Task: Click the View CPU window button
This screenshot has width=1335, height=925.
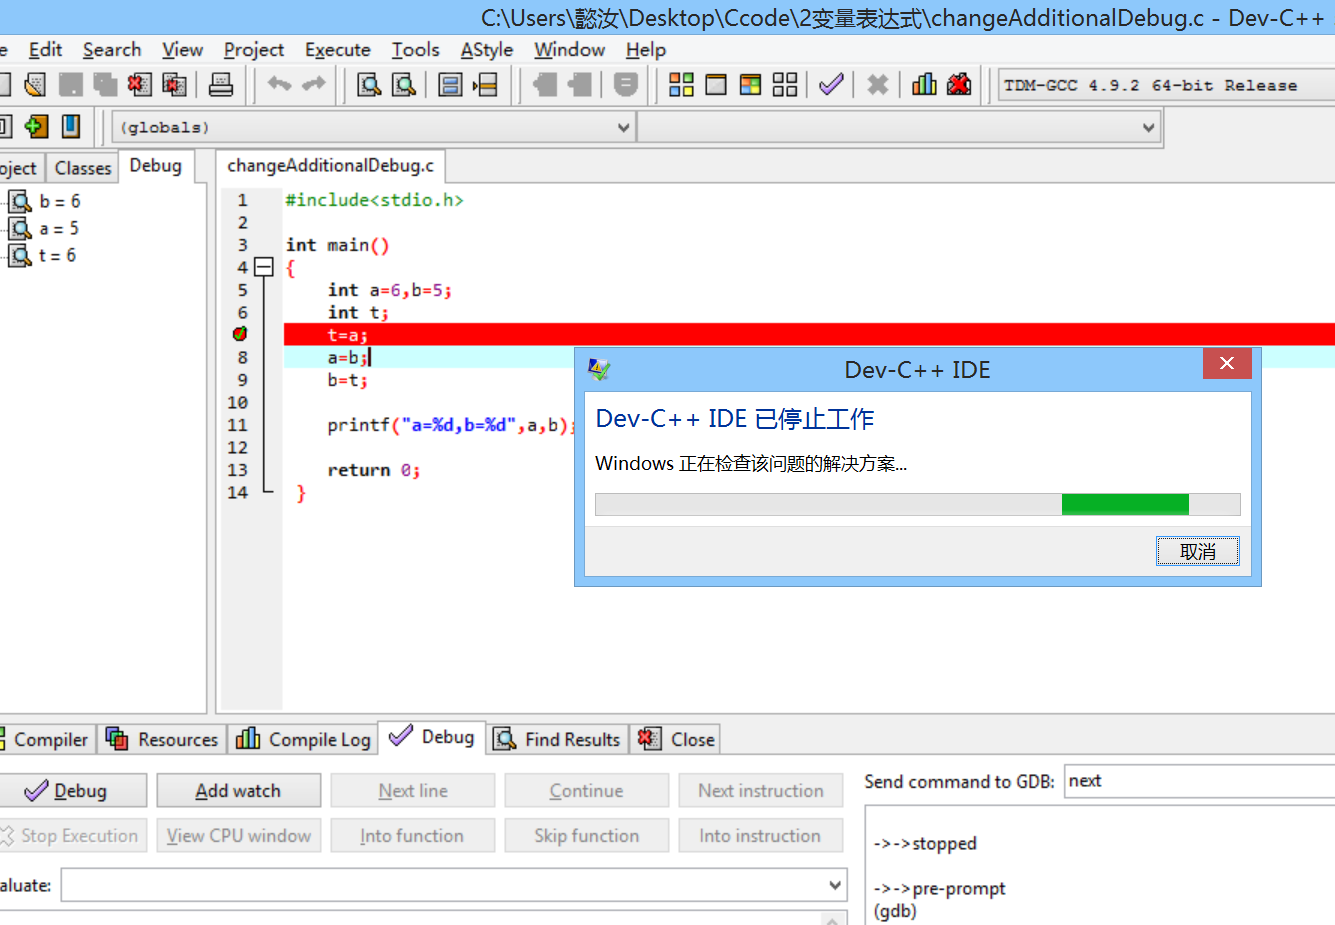Action: (238, 835)
